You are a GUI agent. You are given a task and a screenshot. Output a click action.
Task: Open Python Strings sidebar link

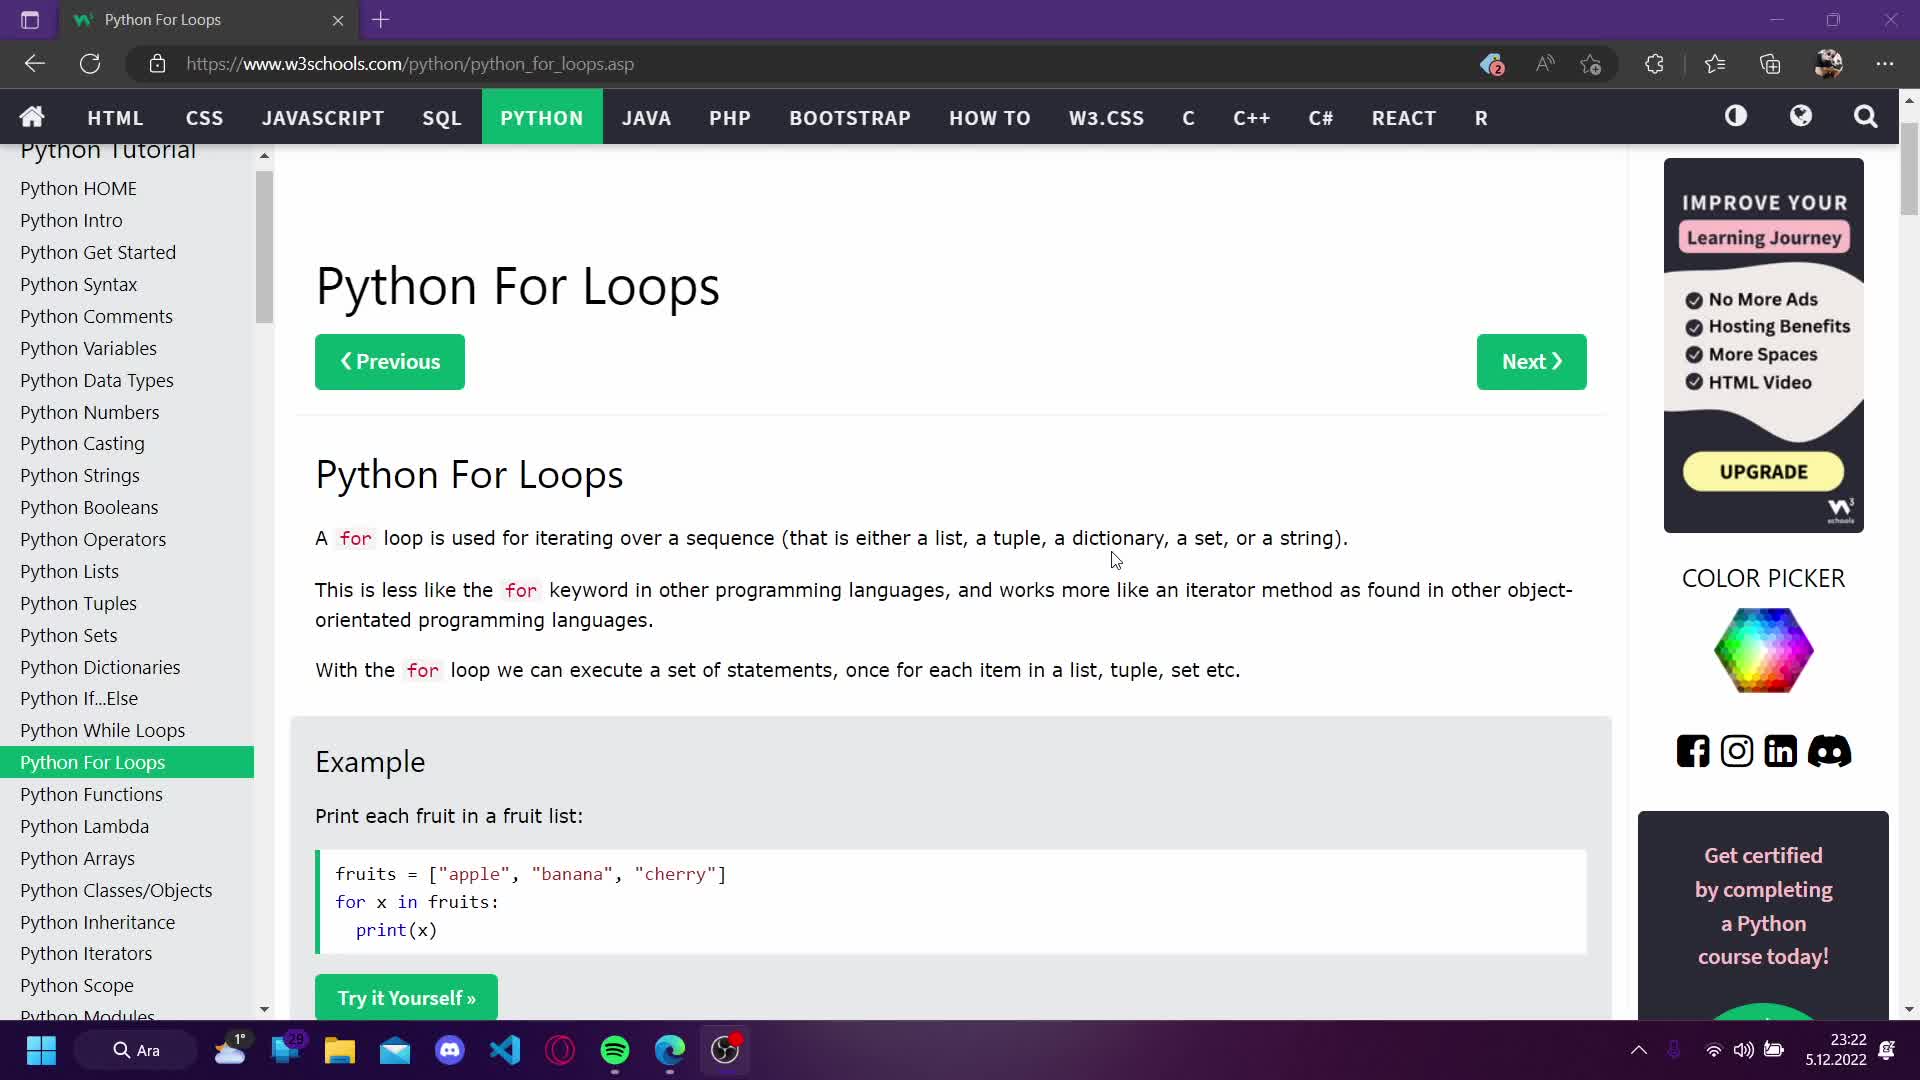click(x=127, y=475)
